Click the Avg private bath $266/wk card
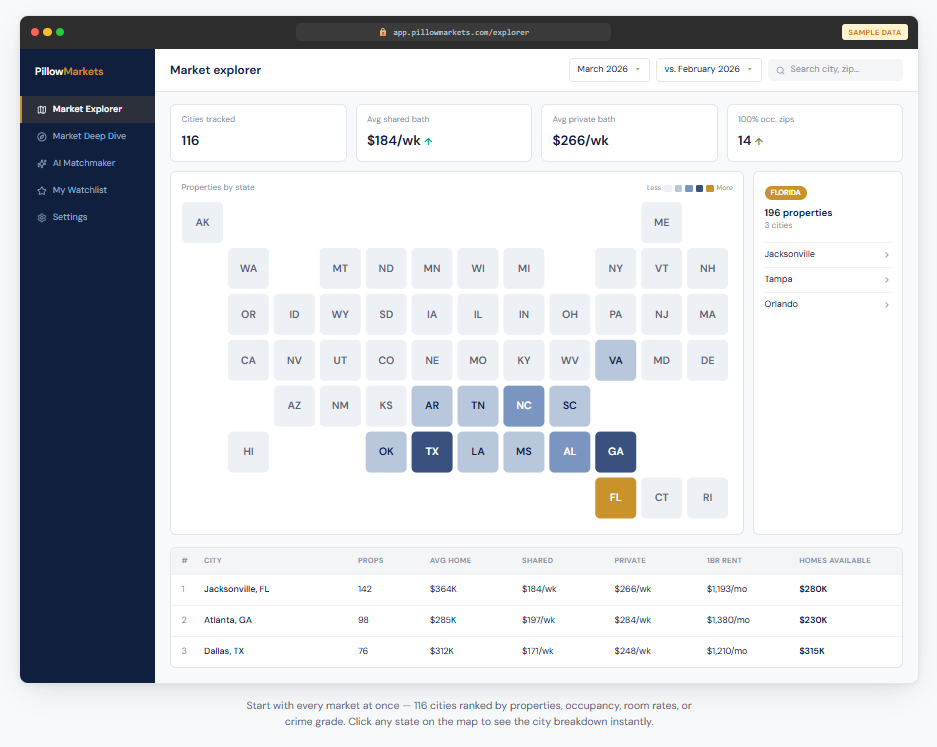 point(629,133)
